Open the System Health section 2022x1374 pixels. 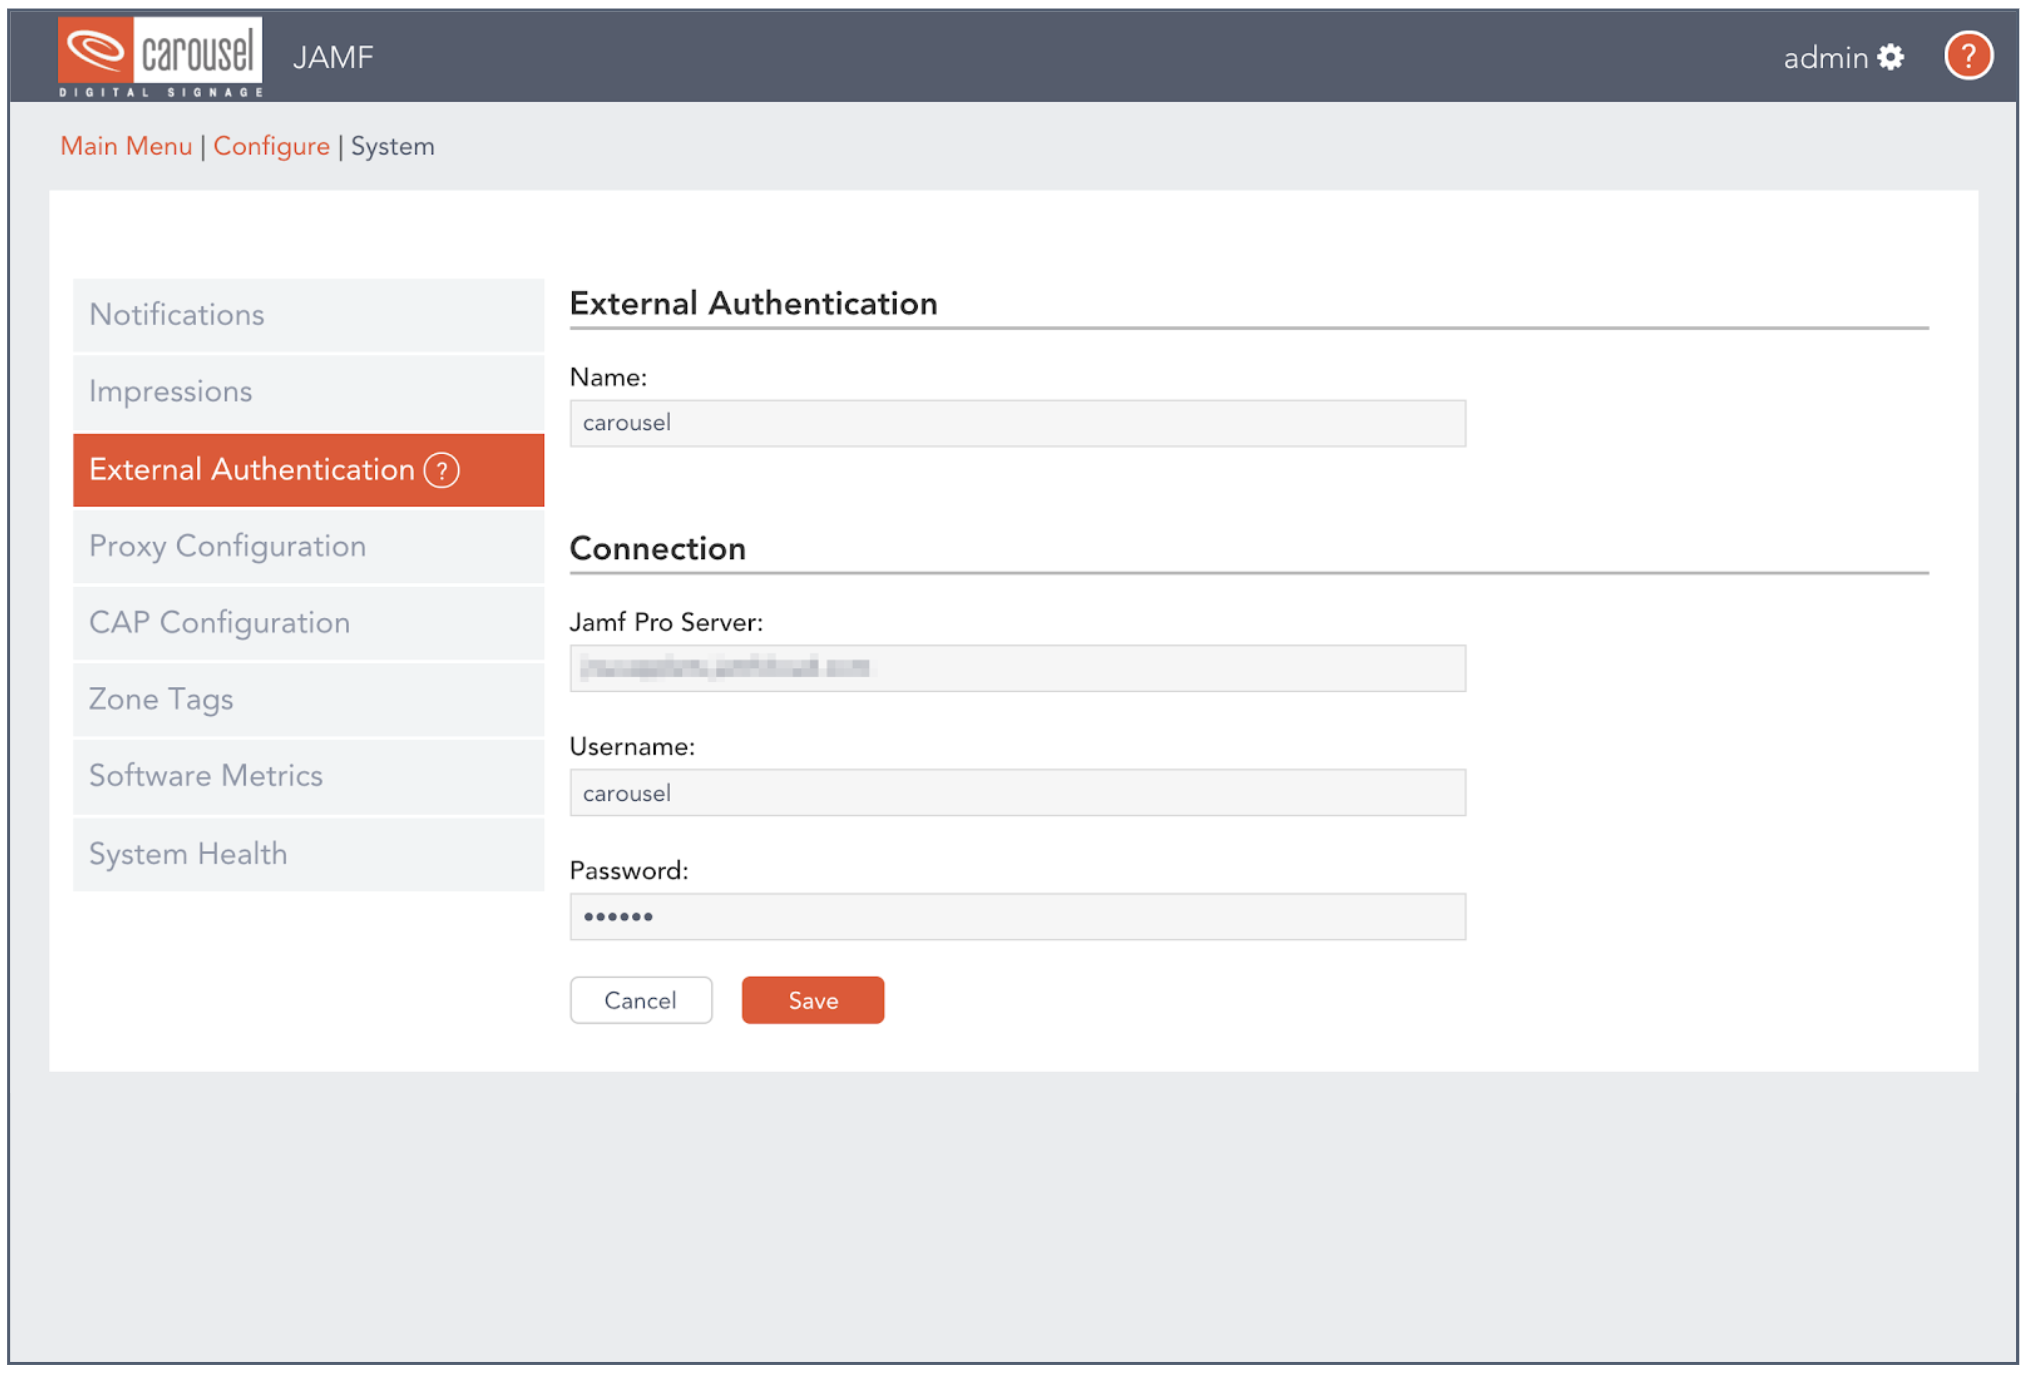point(308,855)
